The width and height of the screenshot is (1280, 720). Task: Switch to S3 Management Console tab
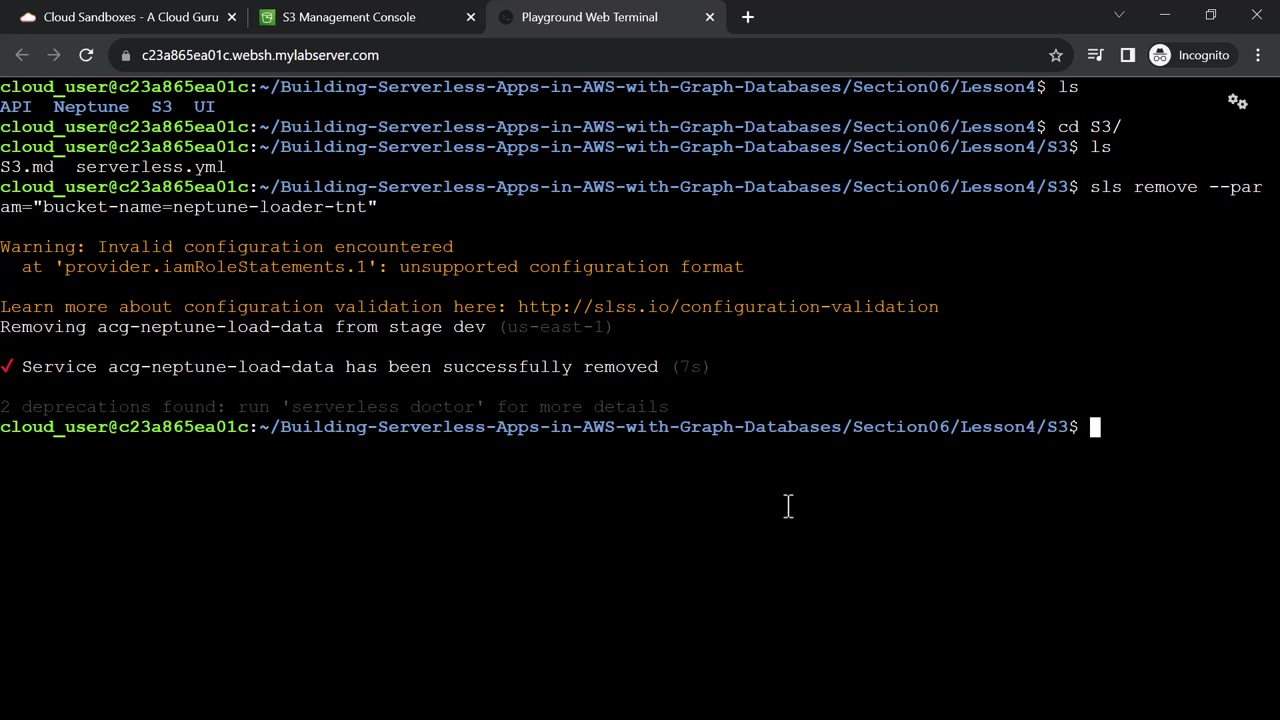[x=349, y=17]
